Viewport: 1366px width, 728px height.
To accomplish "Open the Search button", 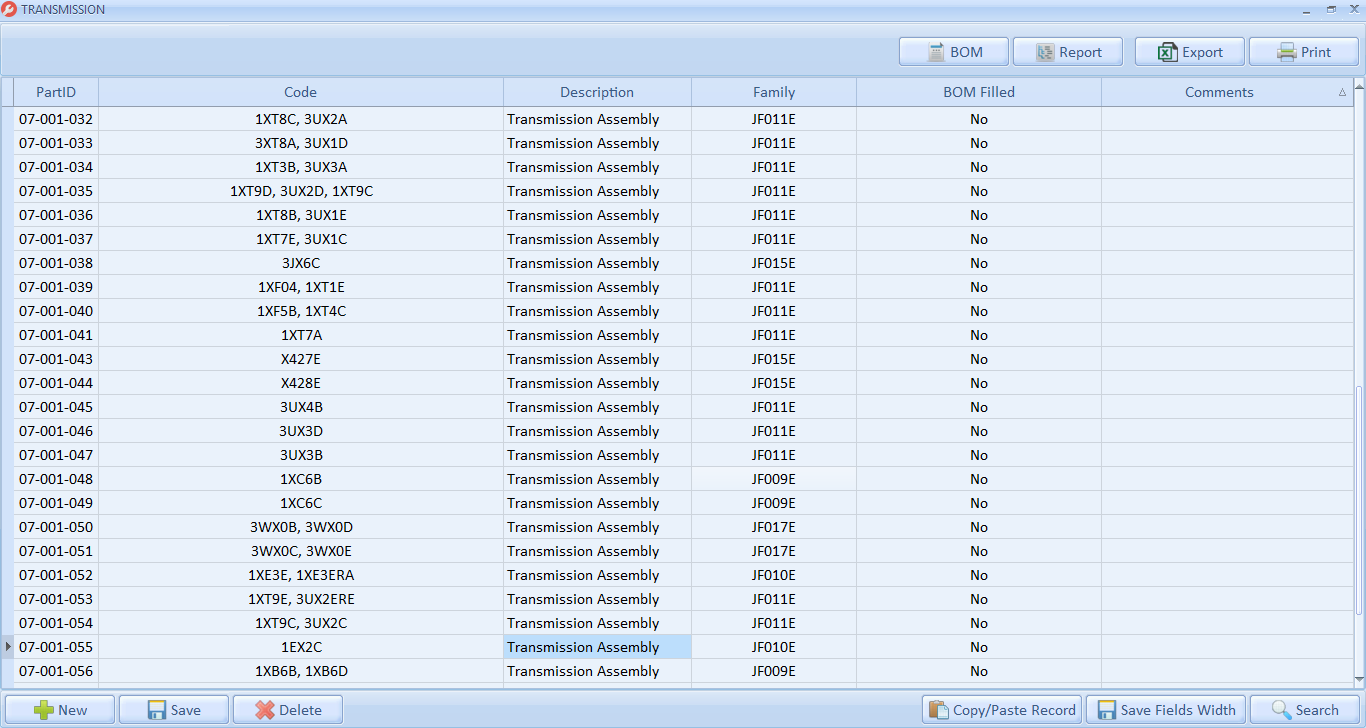I will (1305, 710).
